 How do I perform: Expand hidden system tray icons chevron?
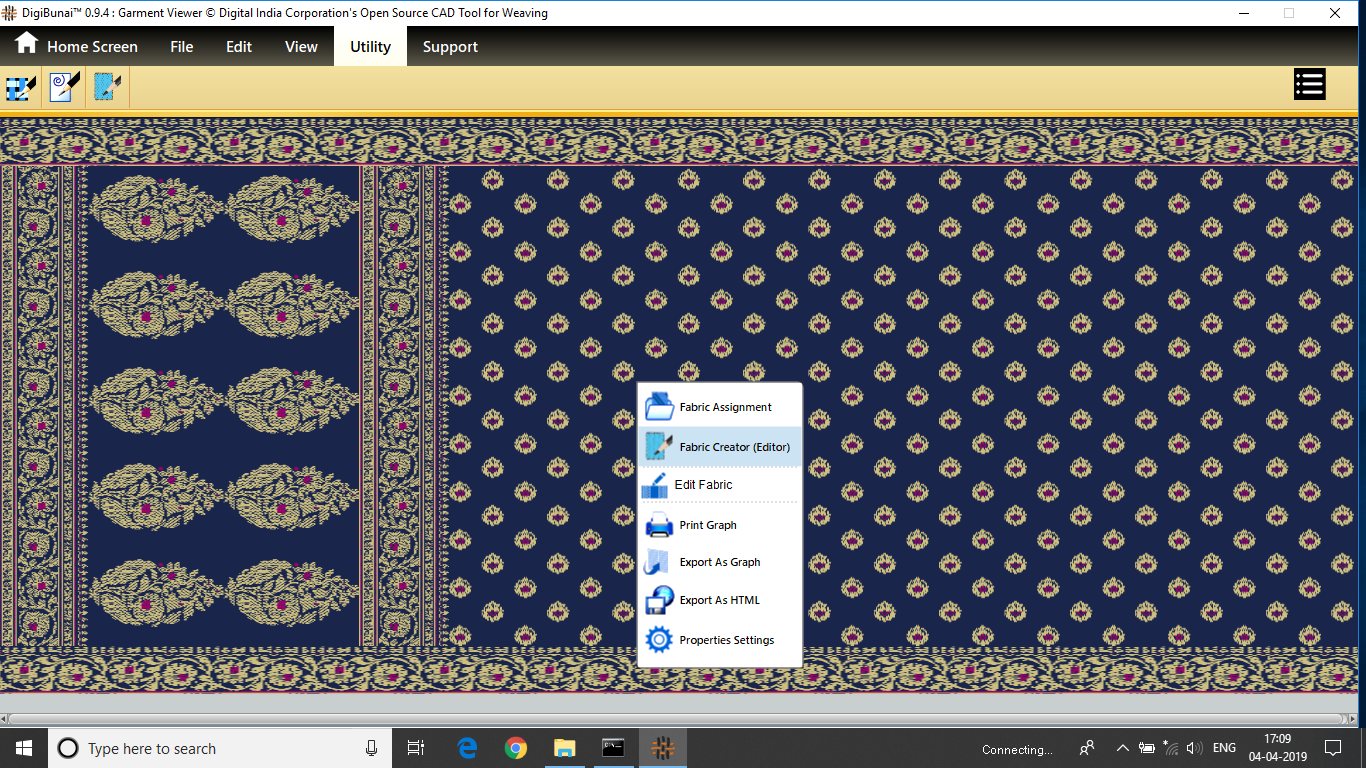pos(1122,748)
